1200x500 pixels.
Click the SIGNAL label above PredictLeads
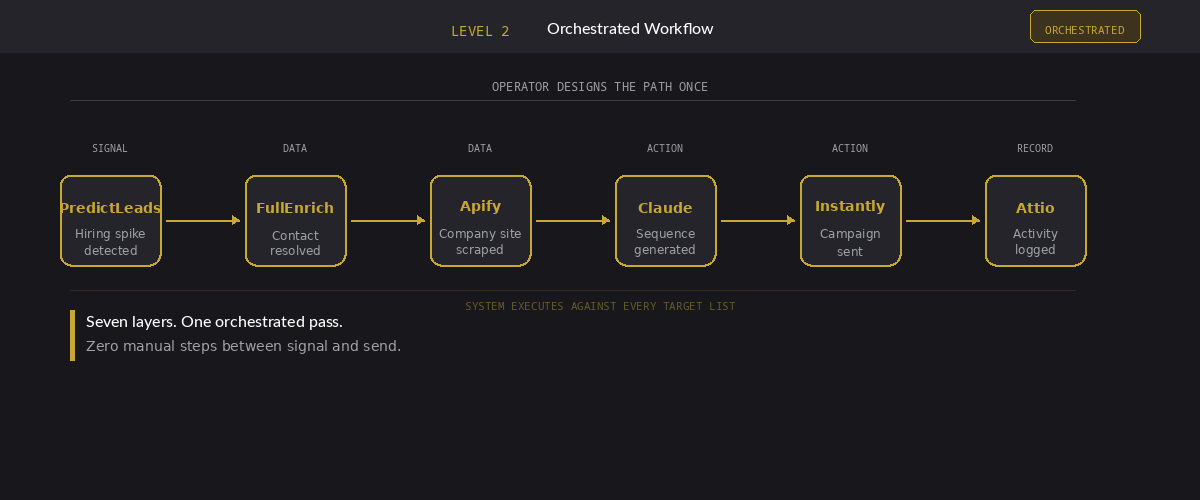(x=110, y=148)
